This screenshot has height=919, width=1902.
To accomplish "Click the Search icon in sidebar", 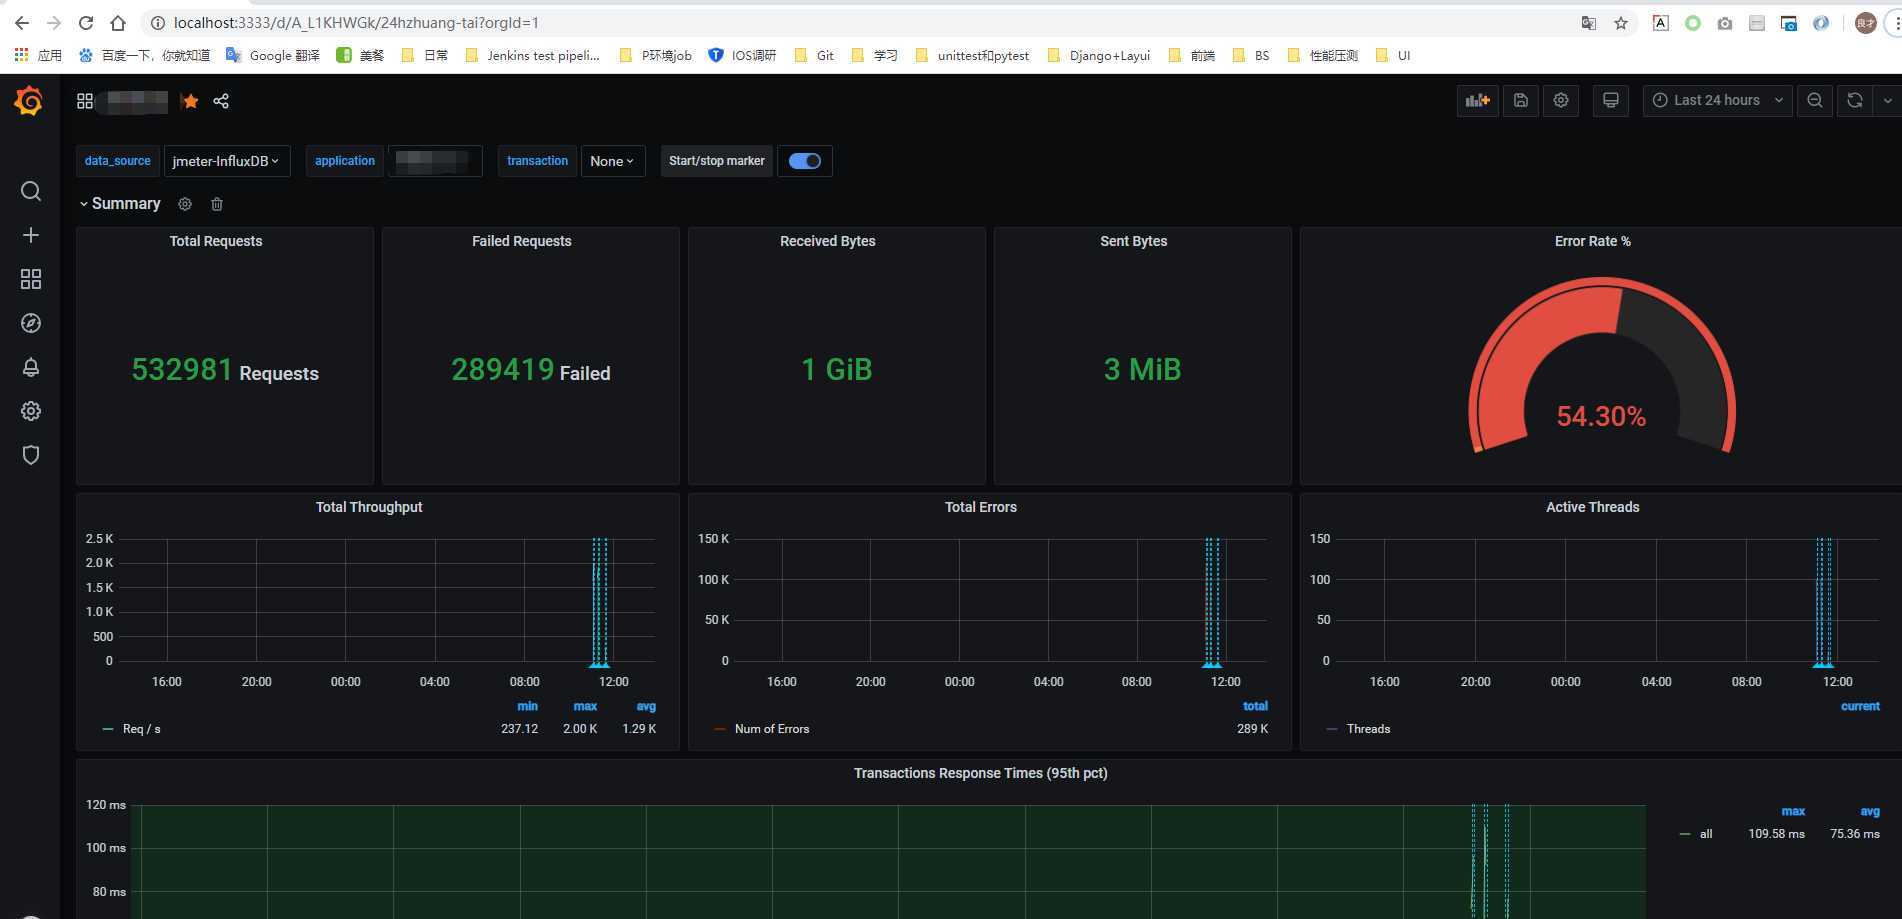I will (31, 191).
